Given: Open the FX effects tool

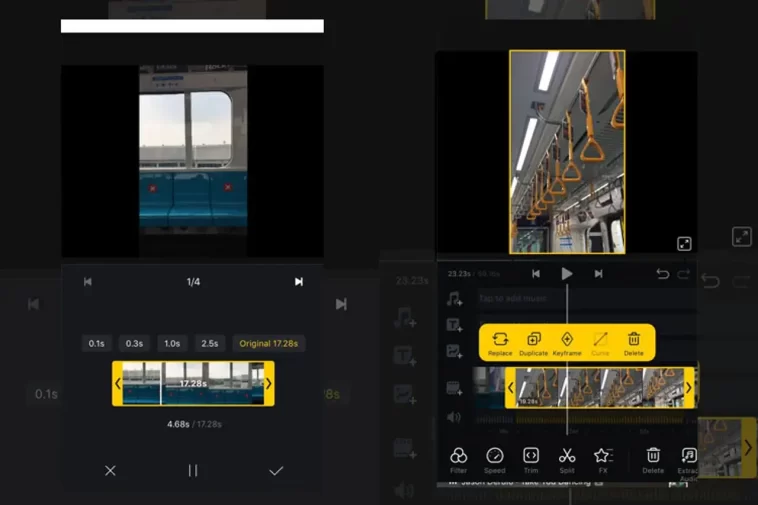Looking at the screenshot, I should point(603,461).
